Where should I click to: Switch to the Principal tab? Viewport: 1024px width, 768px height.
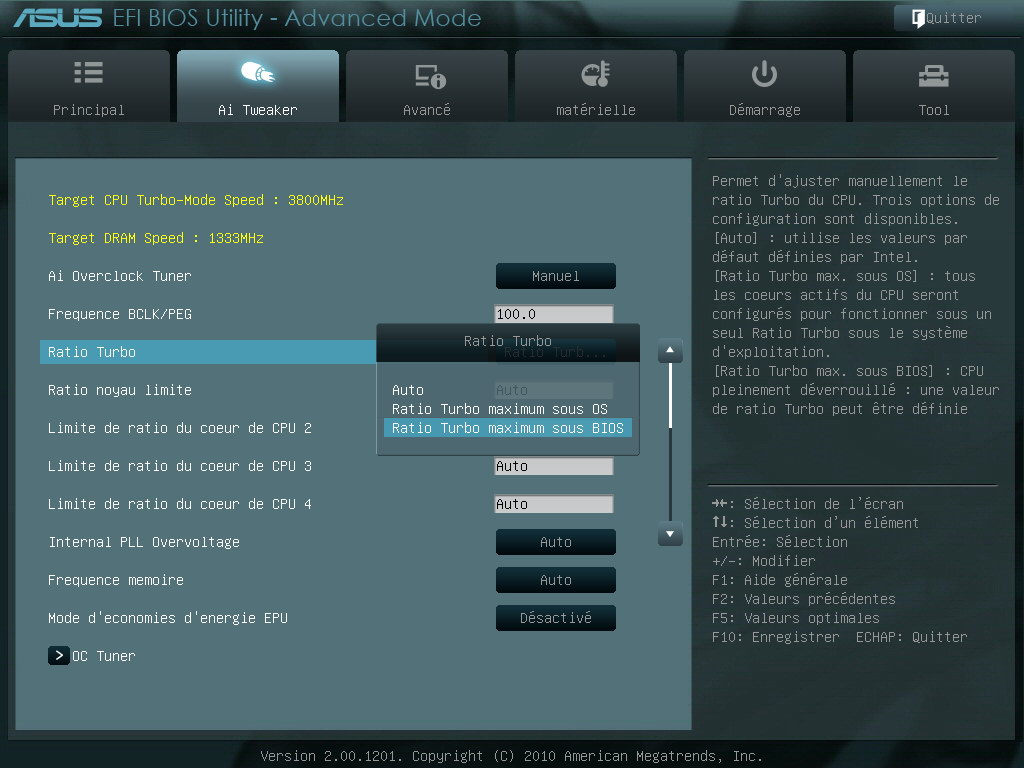coord(89,86)
